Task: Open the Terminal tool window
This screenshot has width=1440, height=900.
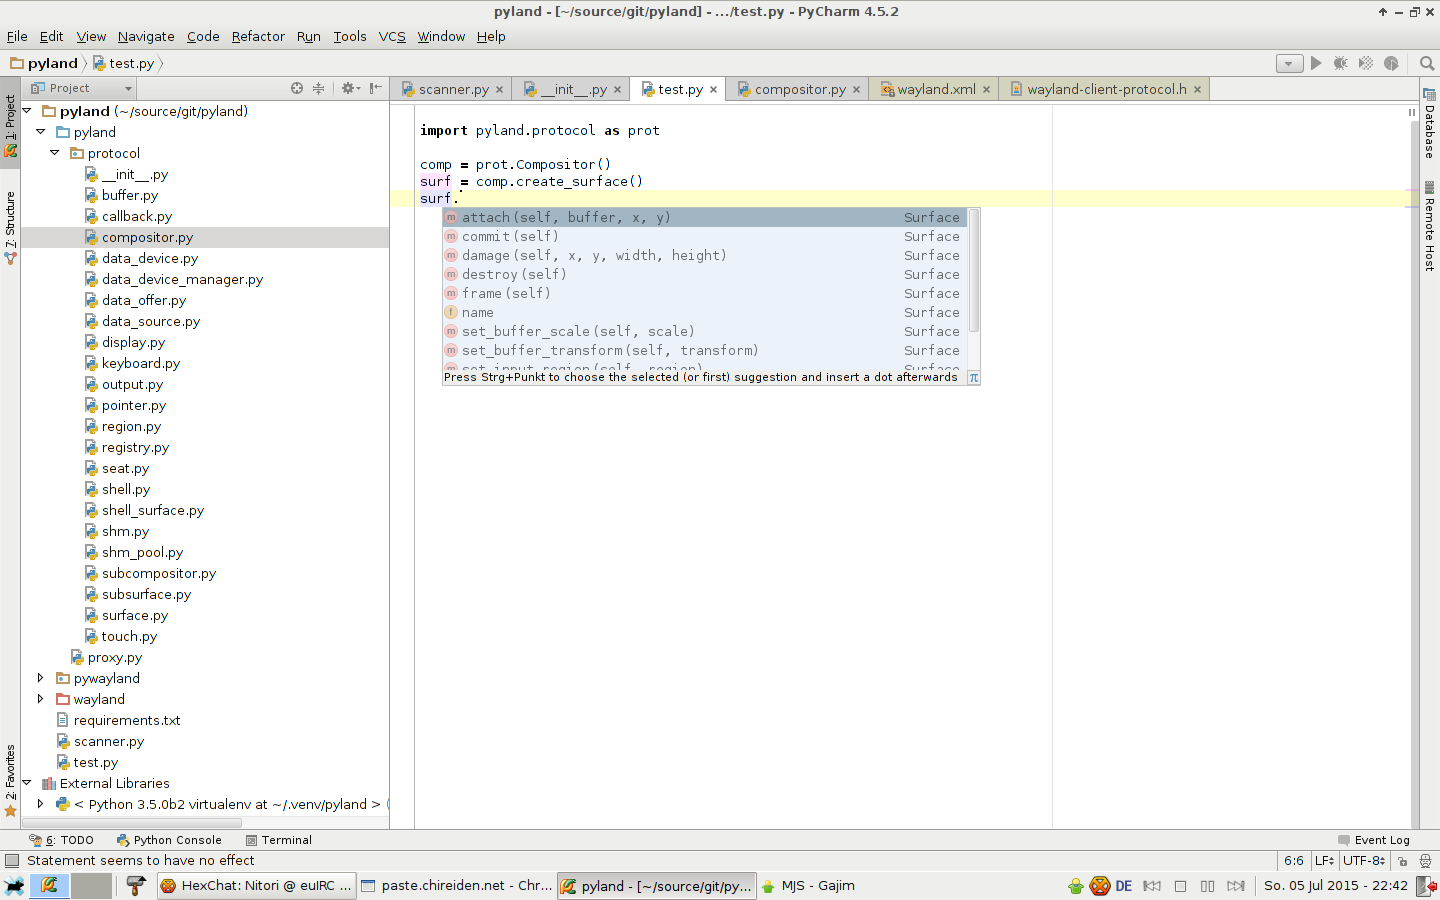Action: tap(279, 840)
